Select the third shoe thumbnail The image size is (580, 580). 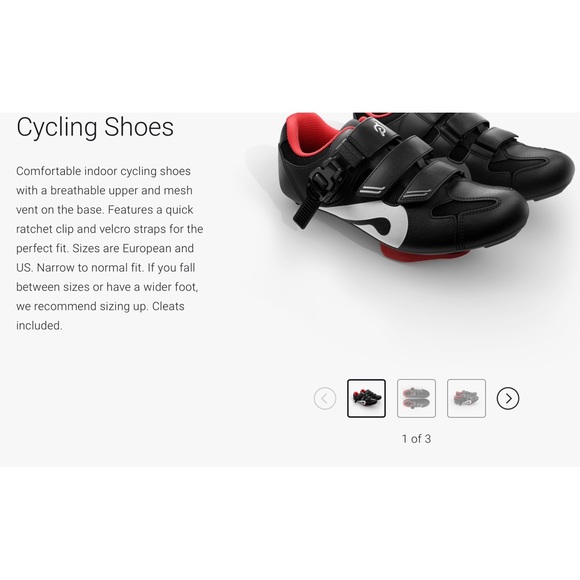466,398
